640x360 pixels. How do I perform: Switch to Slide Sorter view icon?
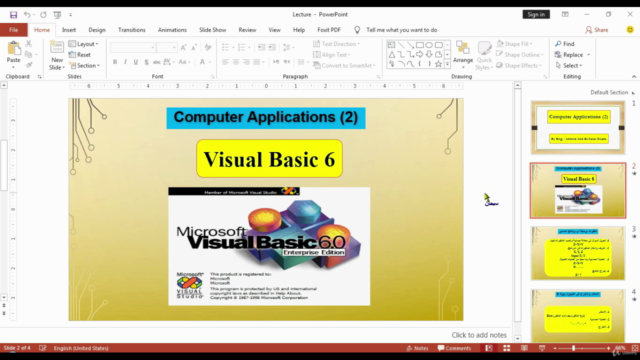[507, 348]
